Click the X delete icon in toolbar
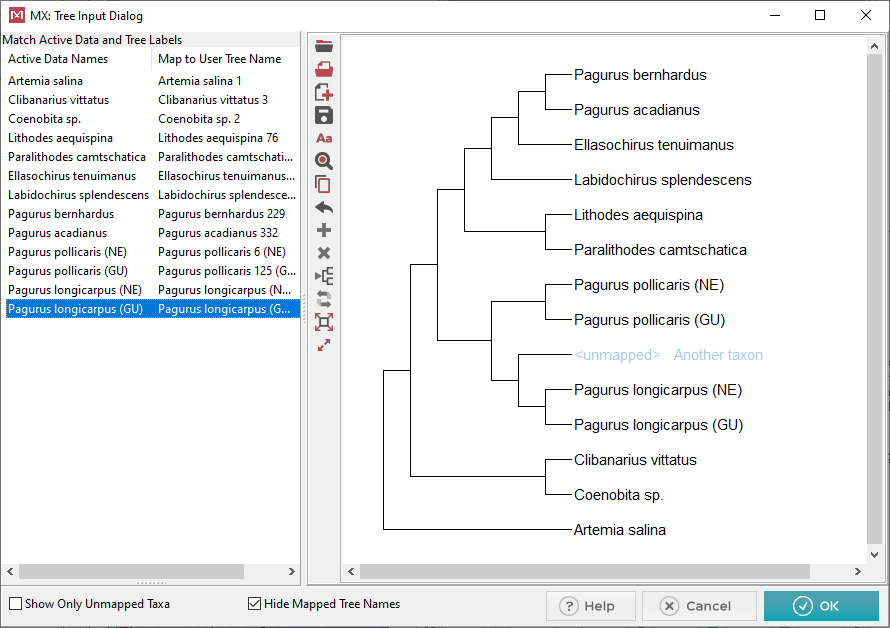Viewport: 890px width, 628px height. coord(323,253)
